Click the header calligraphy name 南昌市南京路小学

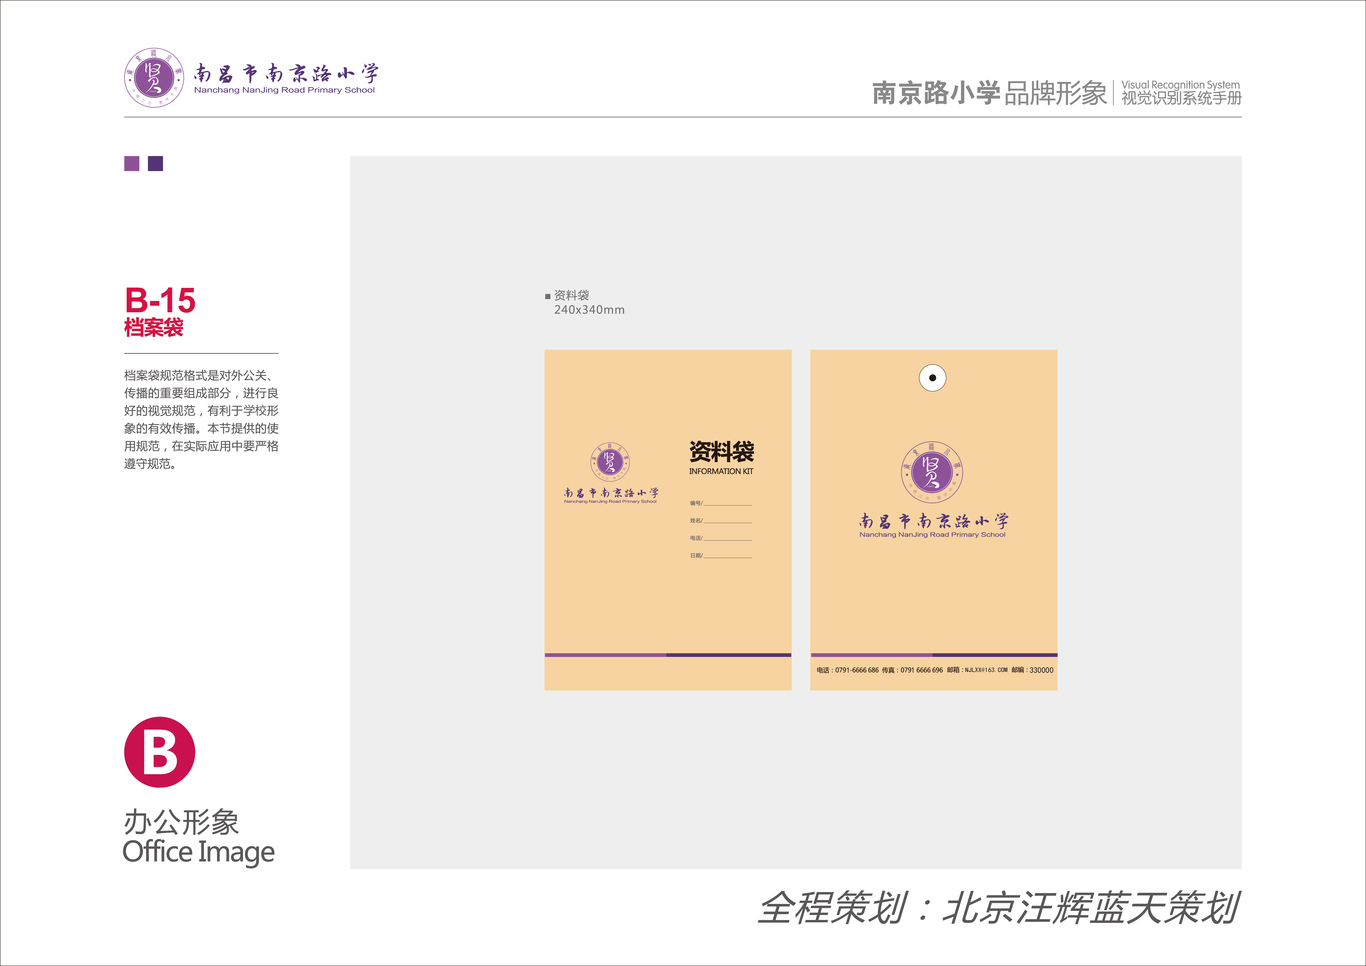tap(286, 73)
